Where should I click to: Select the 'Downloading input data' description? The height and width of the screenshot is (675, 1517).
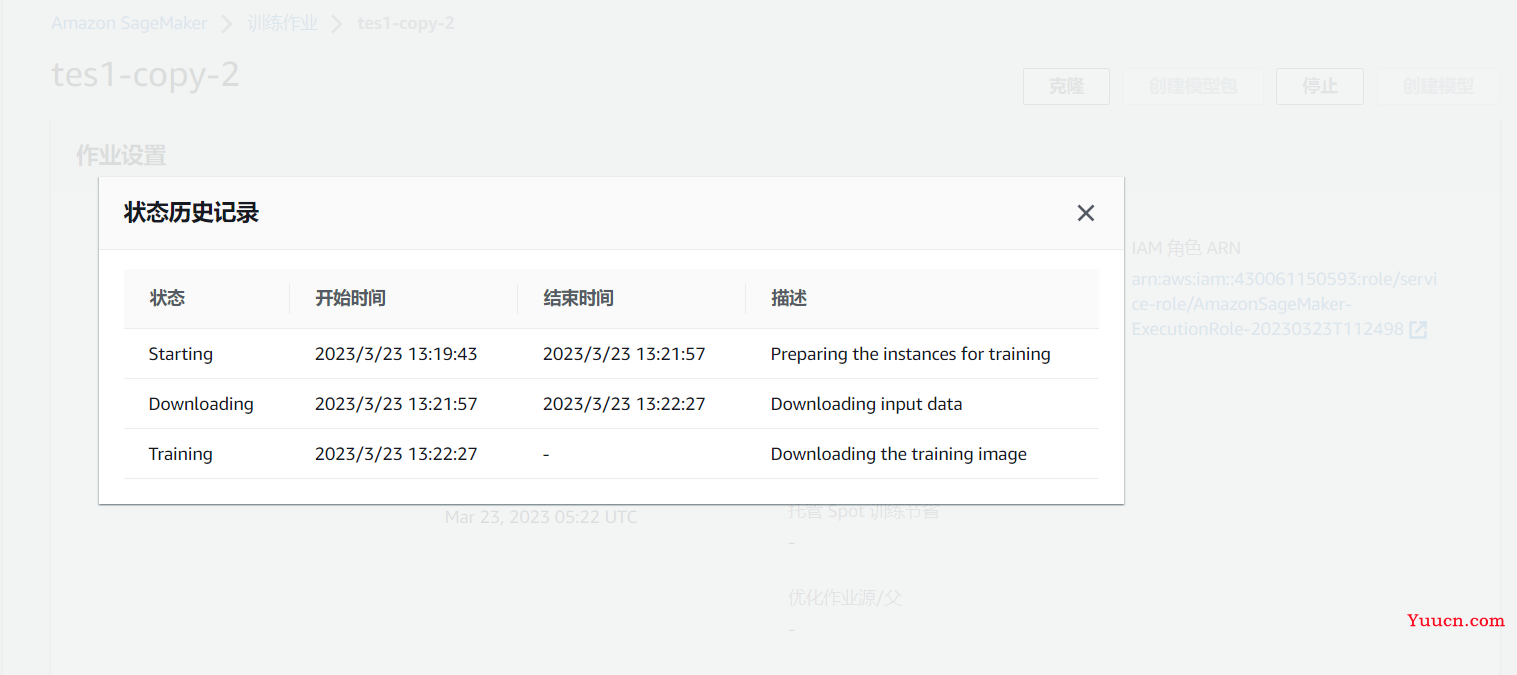coord(867,404)
